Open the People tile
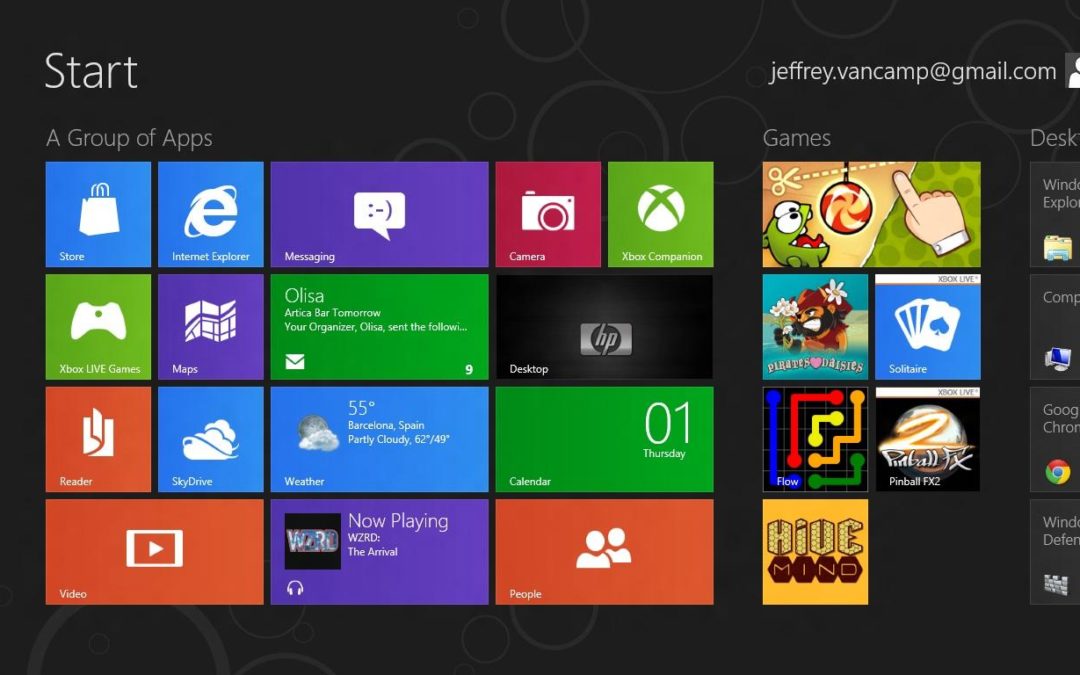This screenshot has width=1080, height=675. (x=605, y=552)
